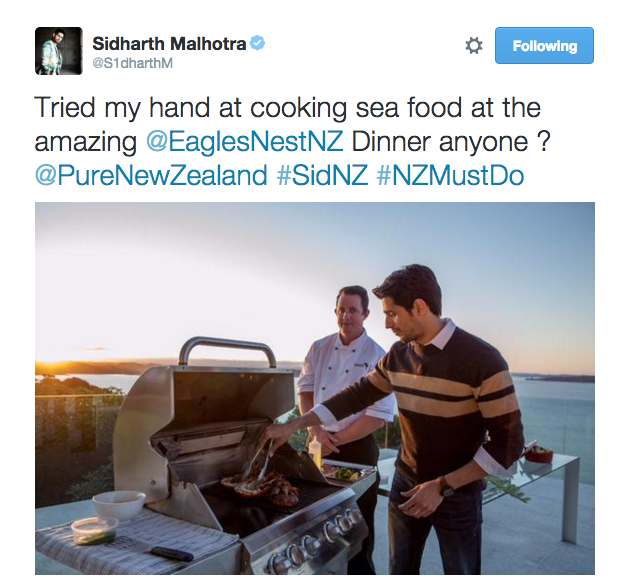Follow the @PureNewZealand mention link
Screen dimensions: 630x585
[x=151, y=176]
